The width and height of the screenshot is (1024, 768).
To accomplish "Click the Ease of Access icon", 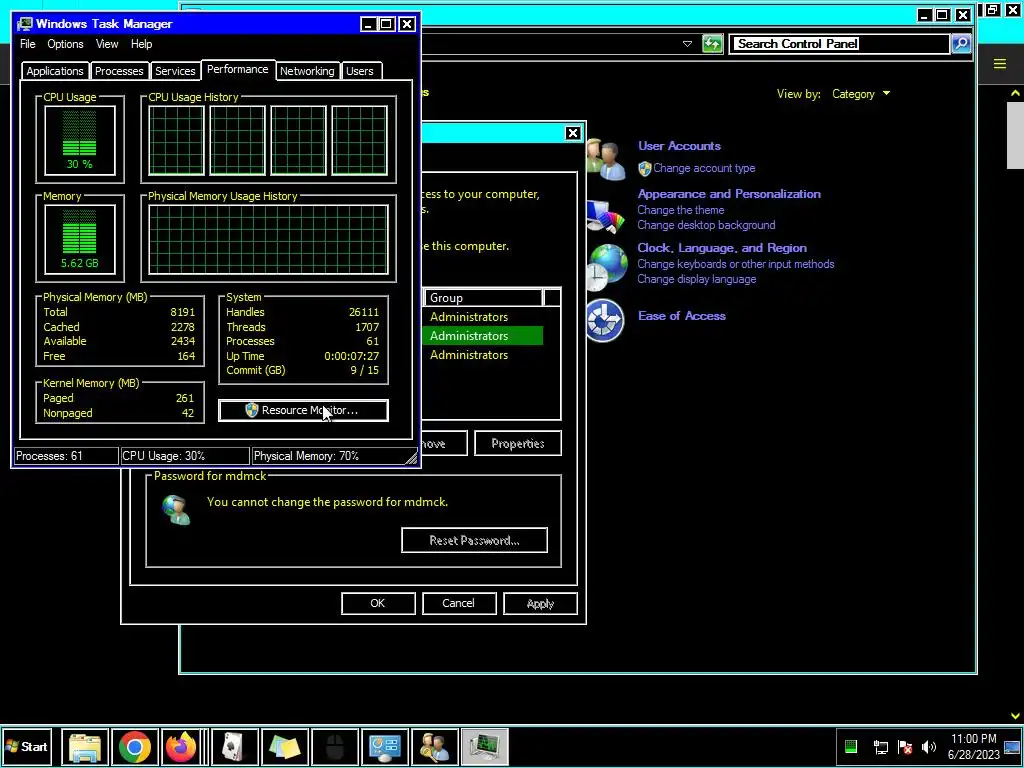I will pyautogui.click(x=604, y=320).
